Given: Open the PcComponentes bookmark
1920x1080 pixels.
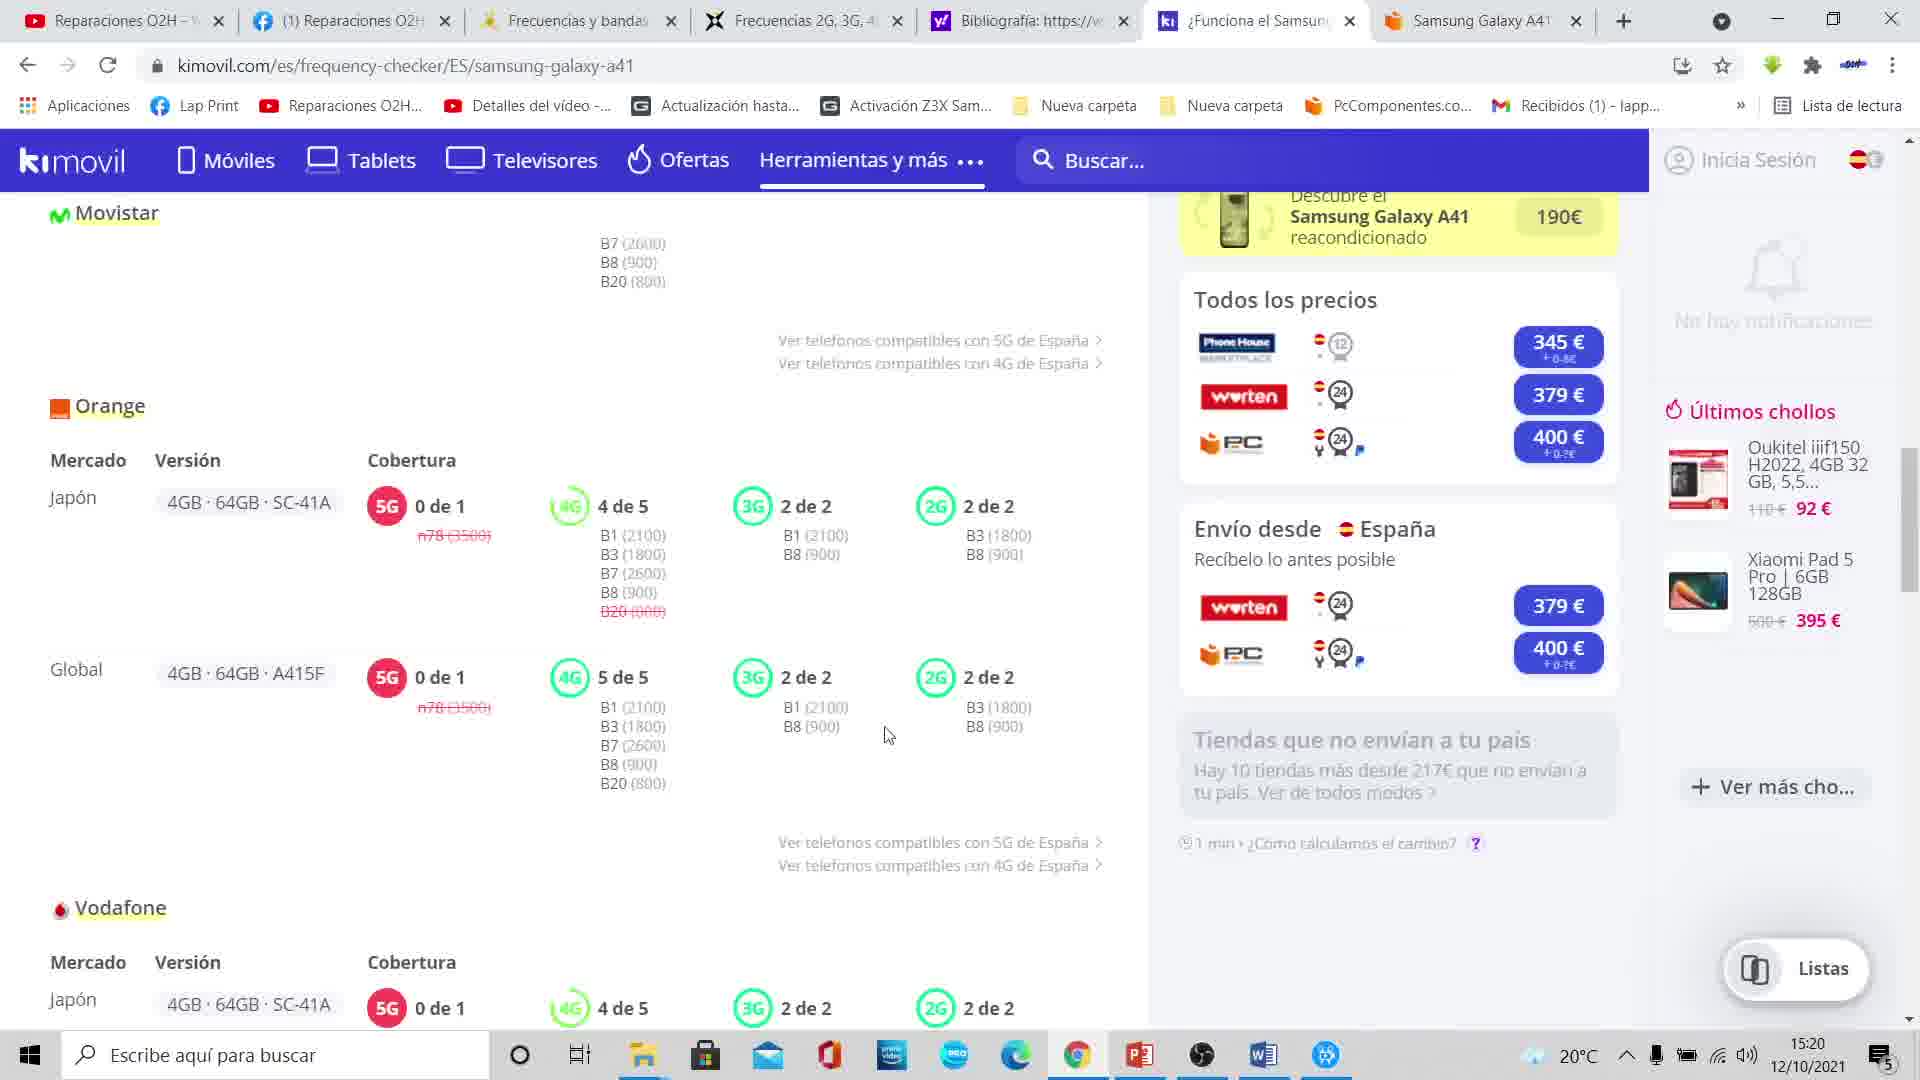Looking at the screenshot, I should click(x=1388, y=106).
